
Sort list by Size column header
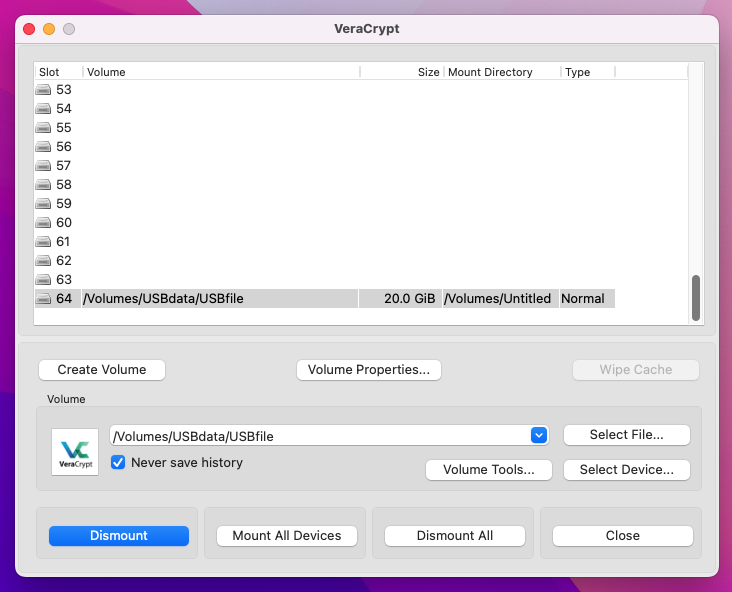(x=401, y=72)
